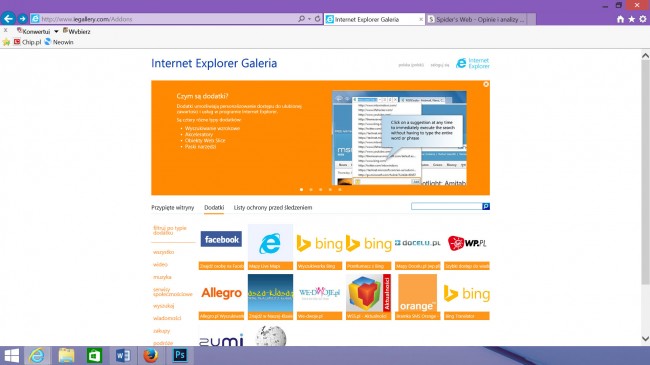The width and height of the screenshot is (650, 365).
Task: Expand the Konwertuj dropdown arrow
Action: 56,32
